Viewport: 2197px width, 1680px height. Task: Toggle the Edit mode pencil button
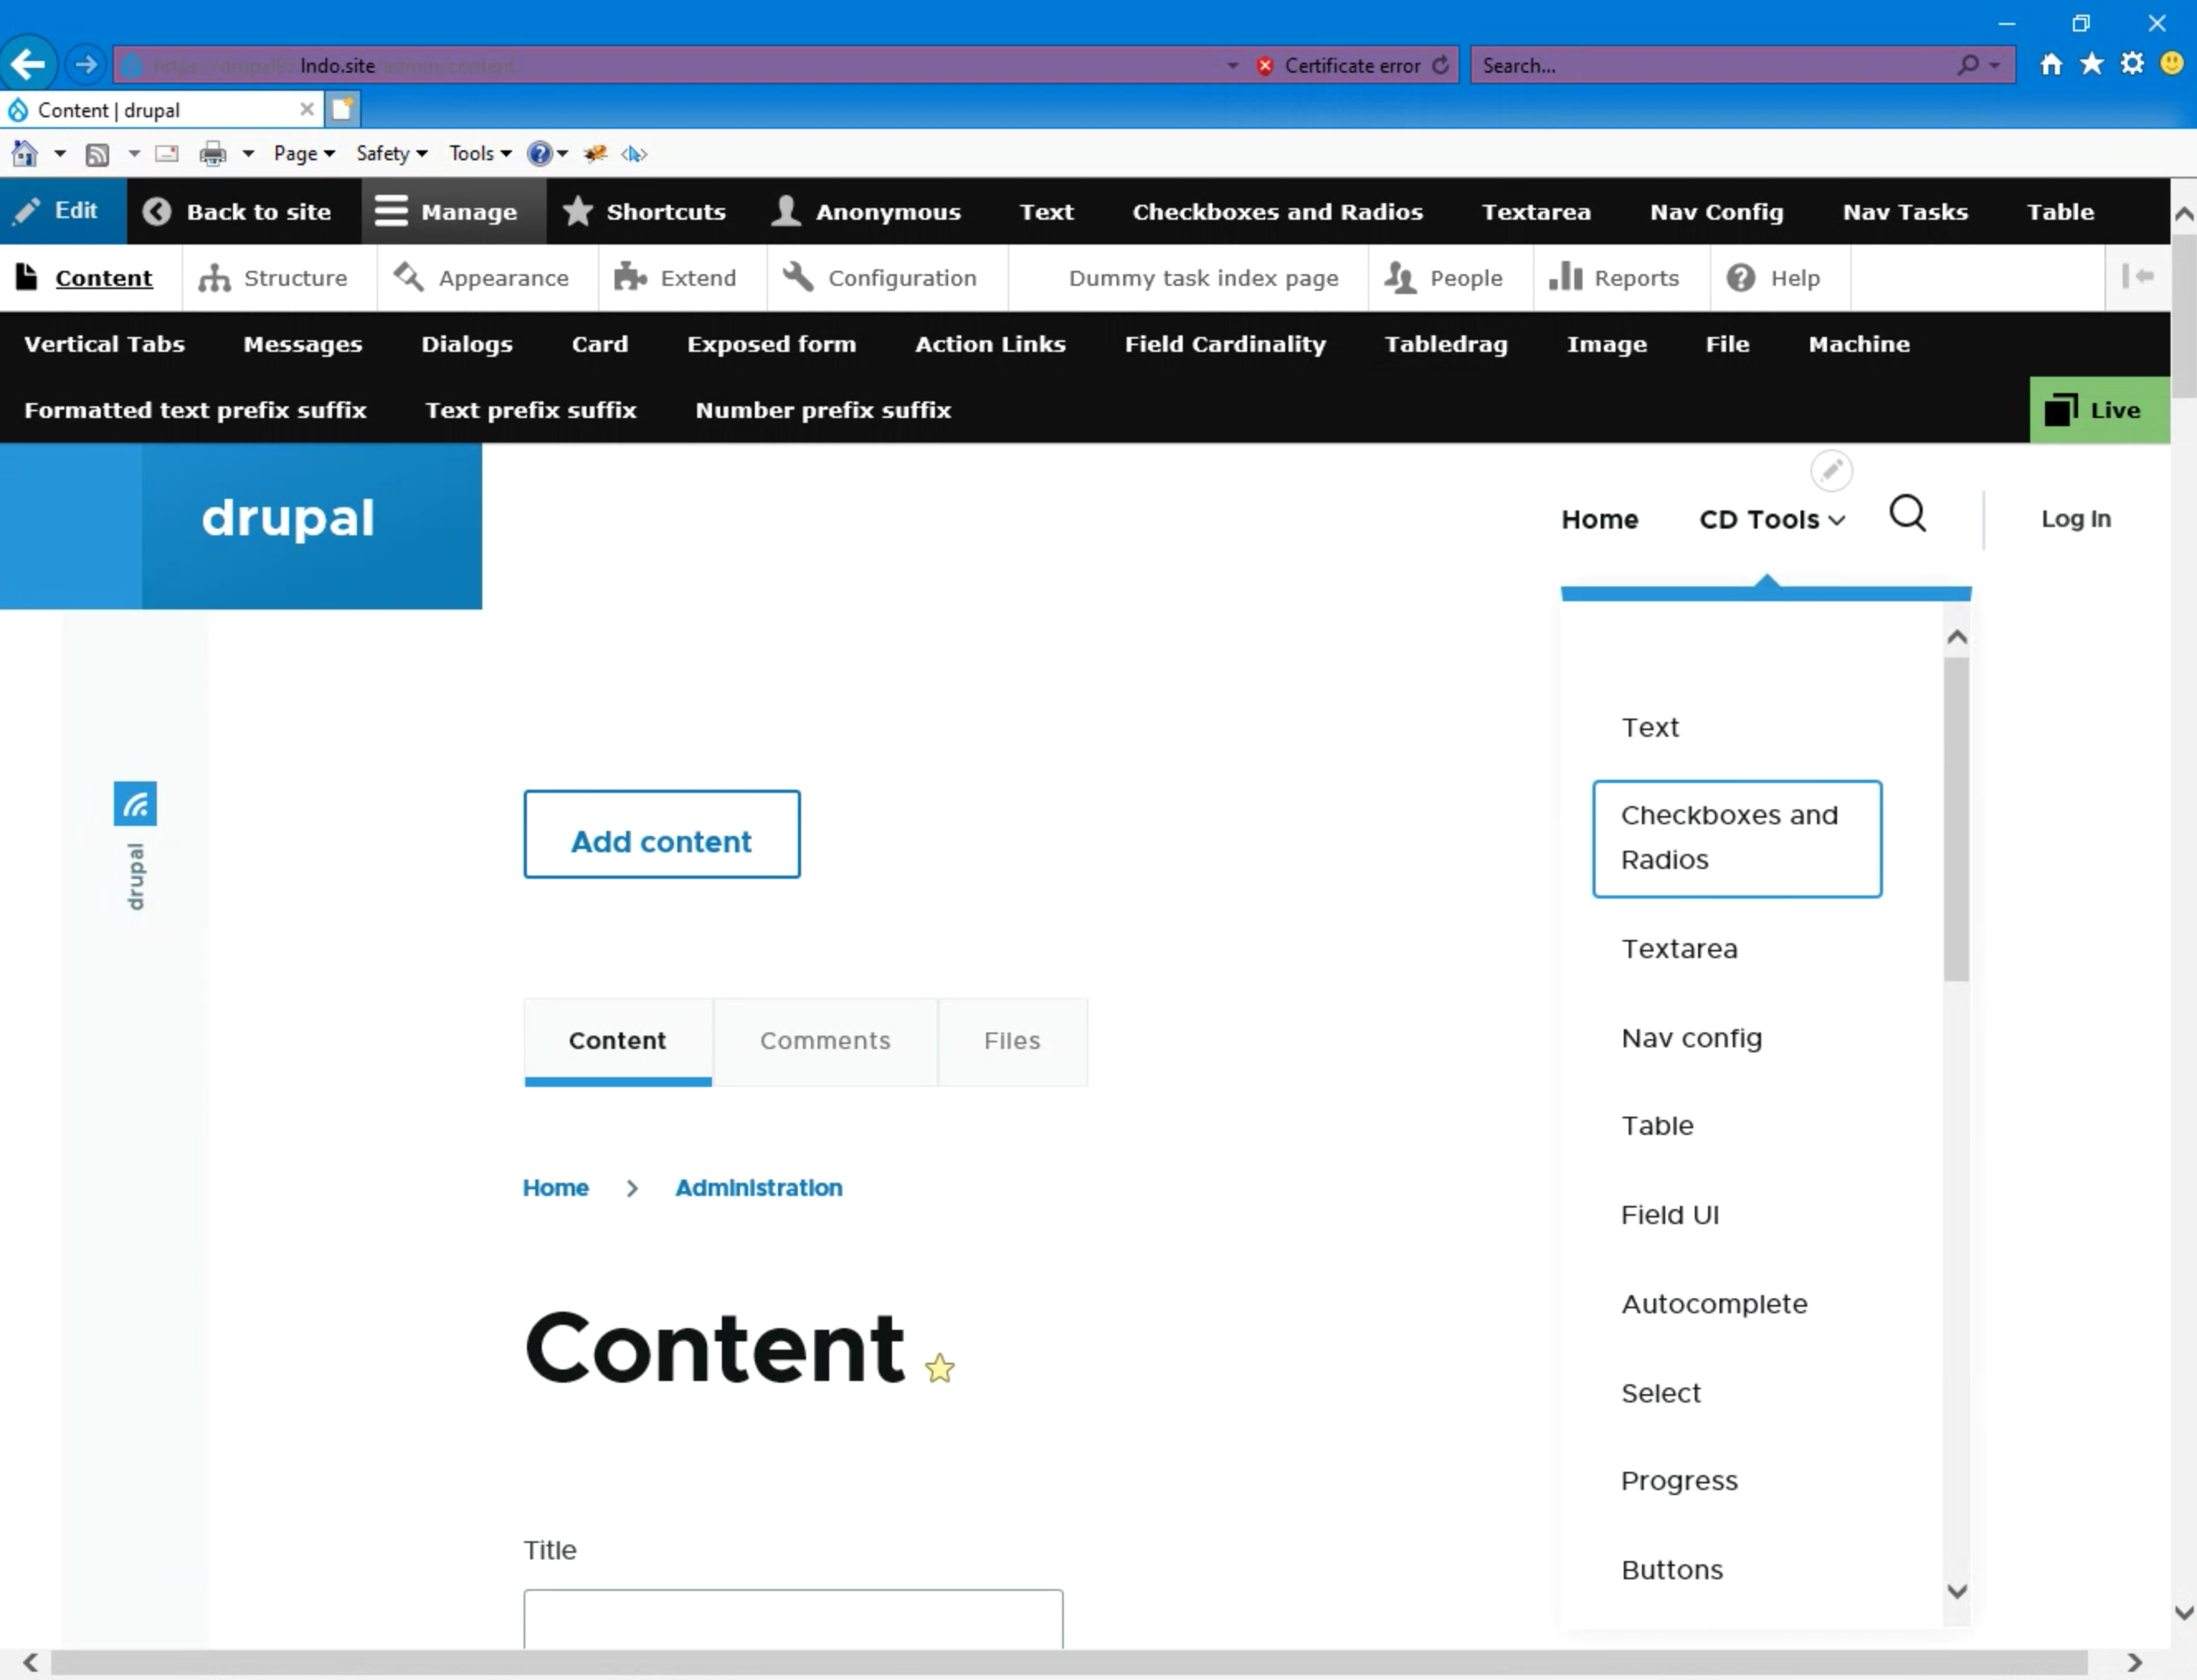click(x=62, y=211)
